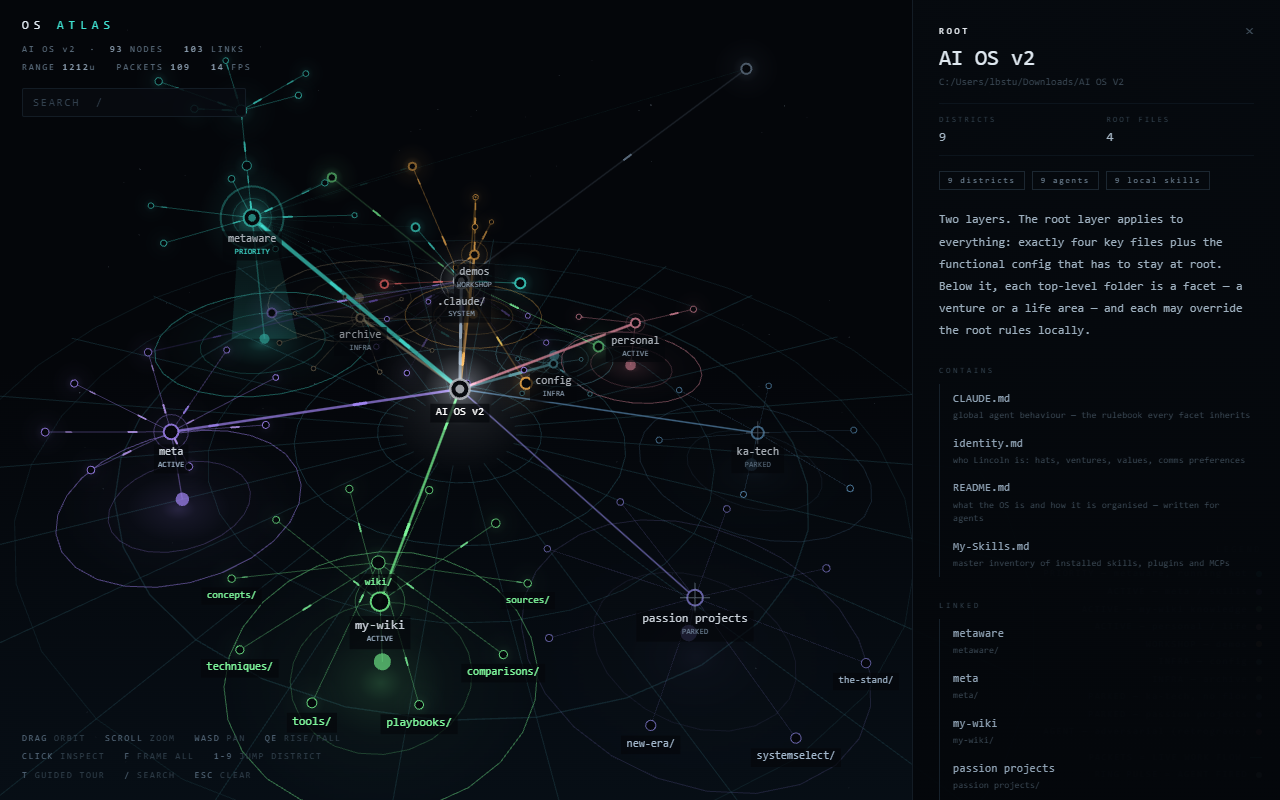Screen dimensions: 1280x800
Task: Click the RANGE 1212u readout
Action: tap(58, 67)
